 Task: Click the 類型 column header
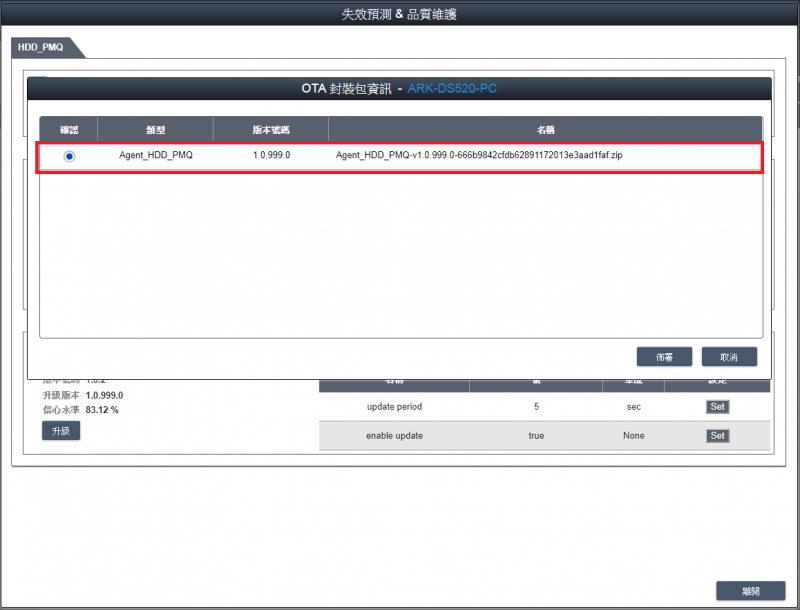[155, 130]
